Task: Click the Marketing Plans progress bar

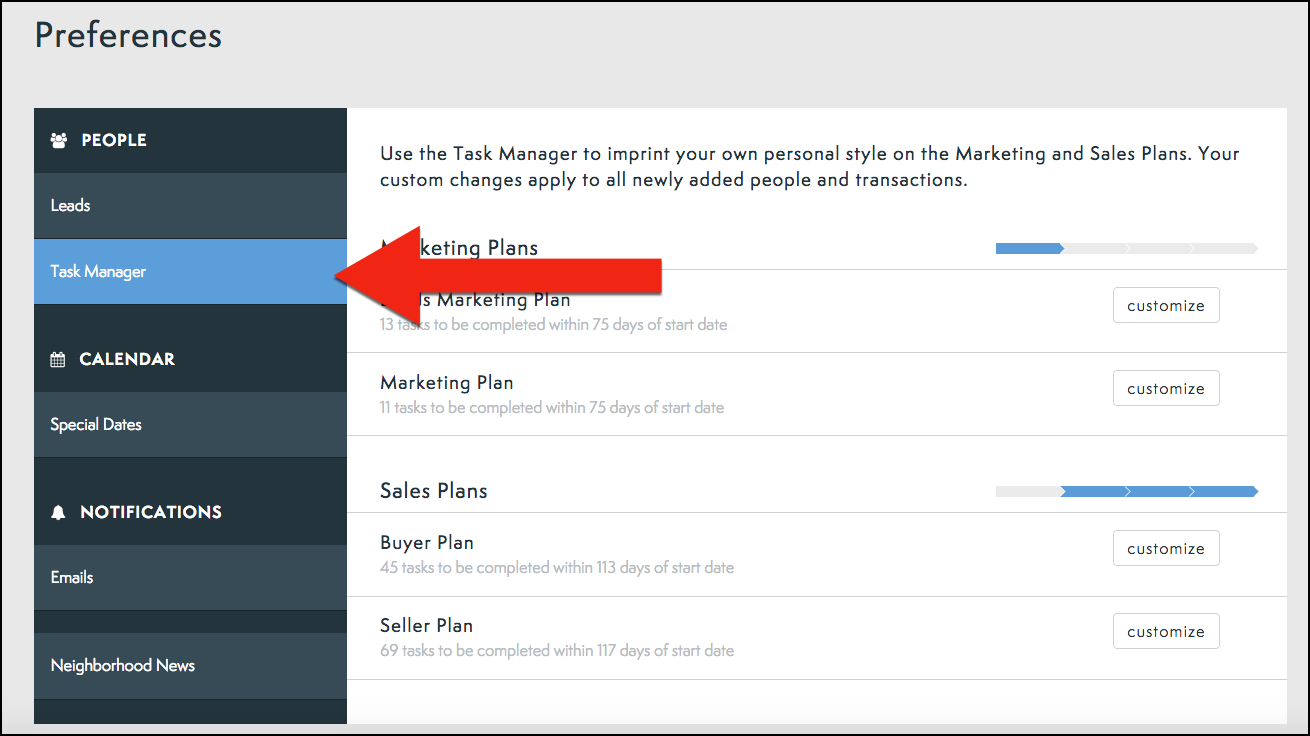Action: 1126,248
